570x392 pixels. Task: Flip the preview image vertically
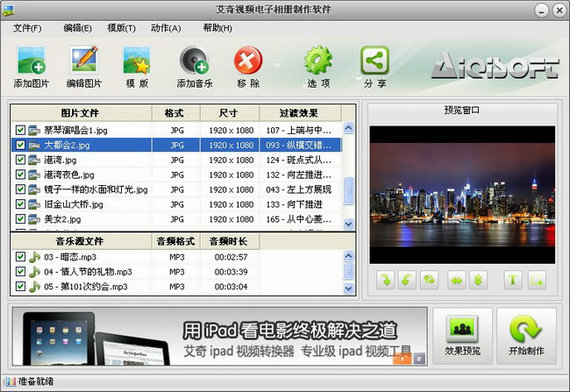478,280
